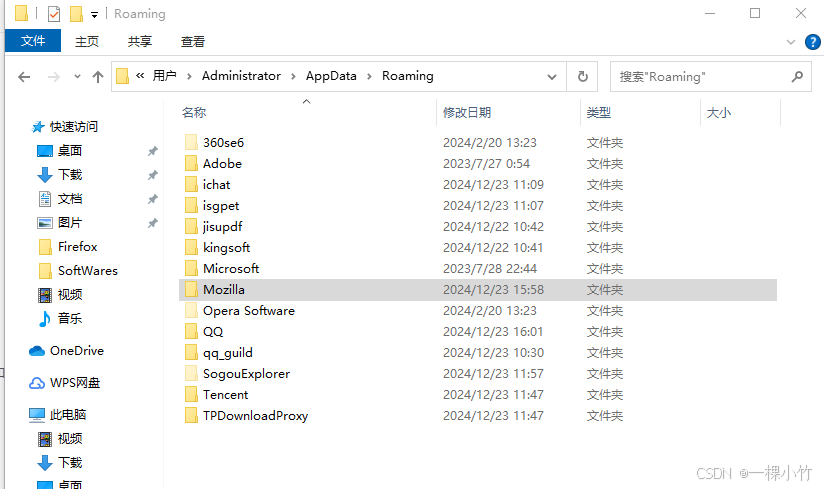Select the kingsoft folder icon
Image resolution: width=824 pixels, height=489 pixels.
click(x=191, y=247)
